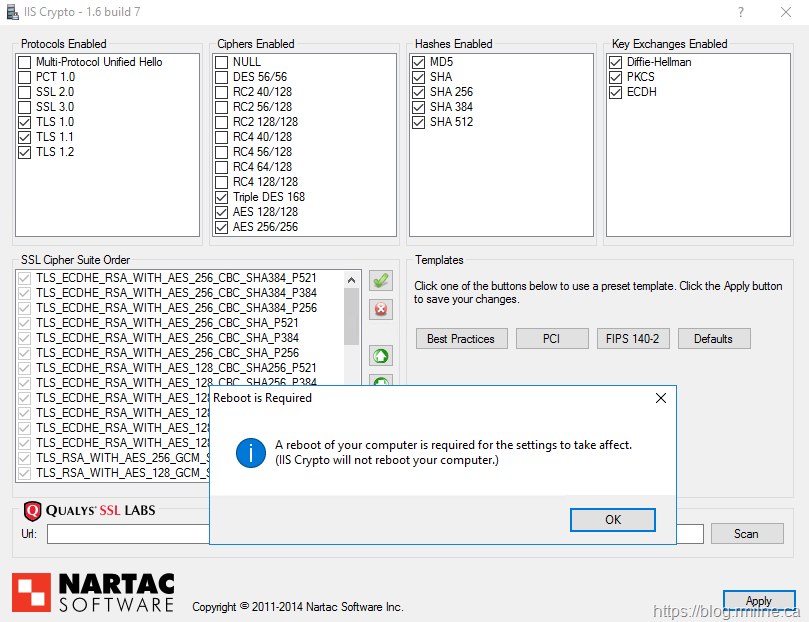Image resolution: width=809 pixels, height=622 pixels.
Task: Click the help question mark in title bar
Action: coord(740,12)
